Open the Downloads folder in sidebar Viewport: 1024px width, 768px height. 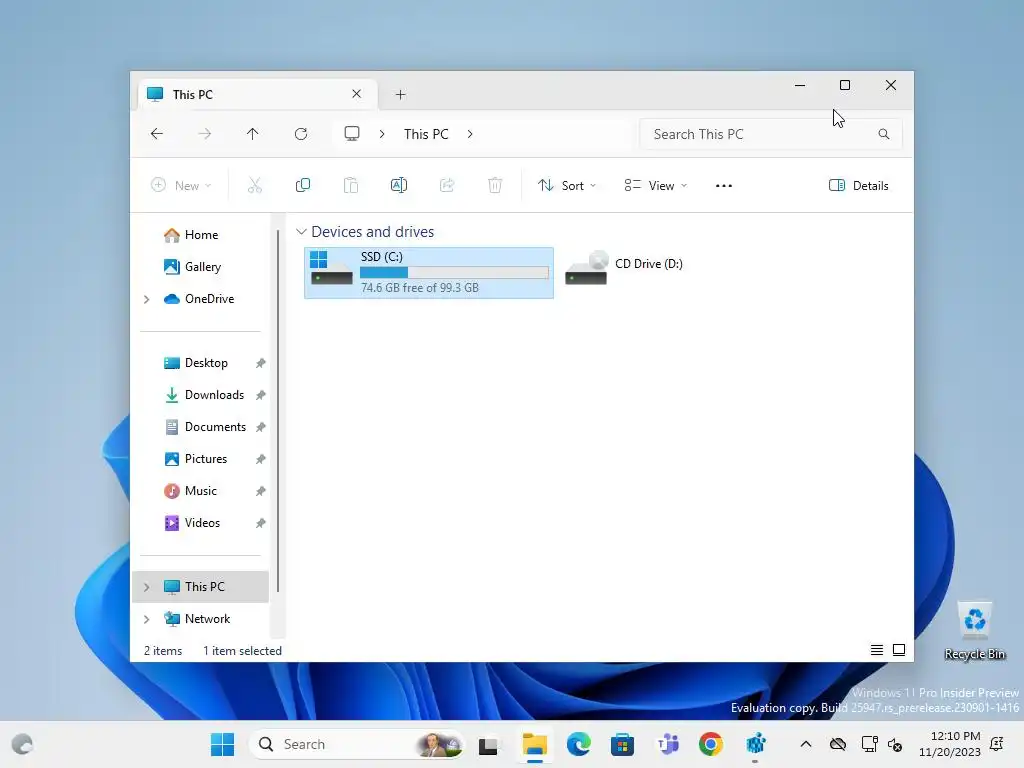pyautogui.click(x=214, y=394)
